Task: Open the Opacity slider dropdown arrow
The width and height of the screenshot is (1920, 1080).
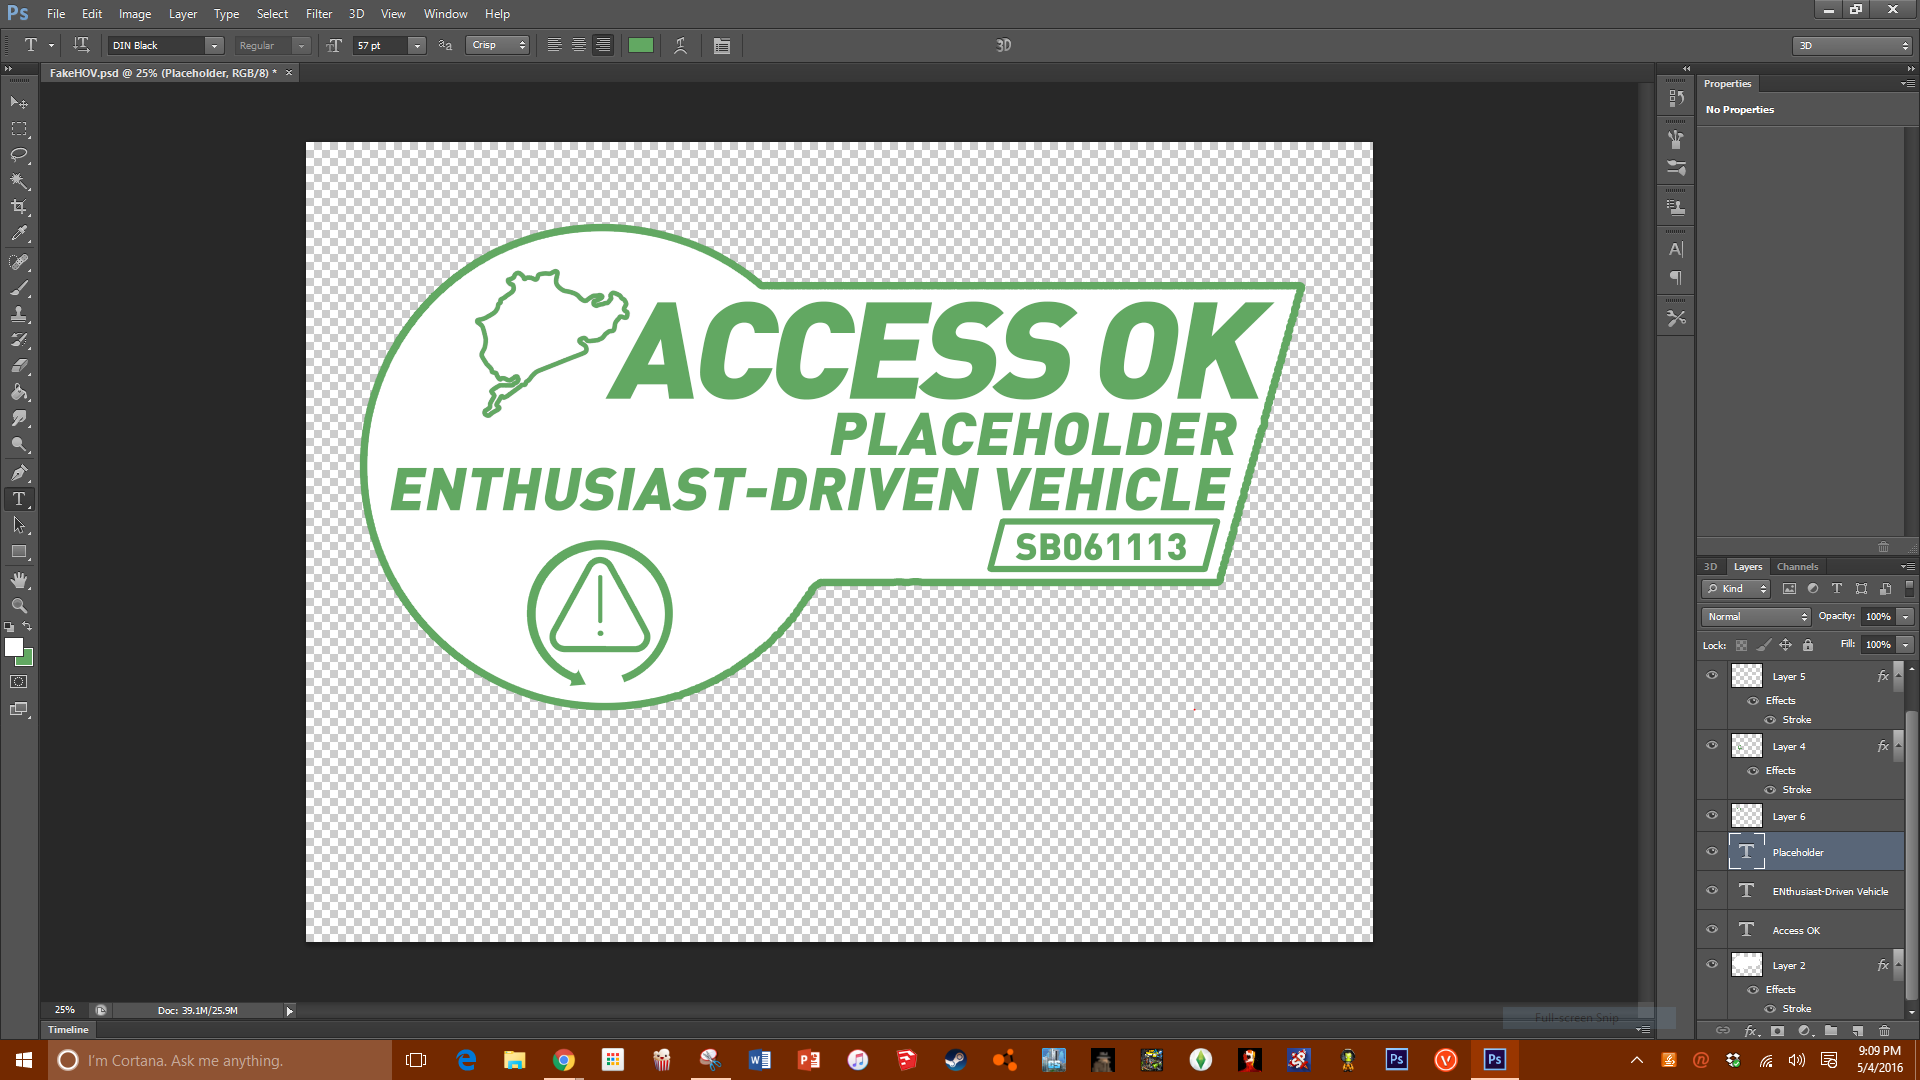Action: pos(1906,617)
